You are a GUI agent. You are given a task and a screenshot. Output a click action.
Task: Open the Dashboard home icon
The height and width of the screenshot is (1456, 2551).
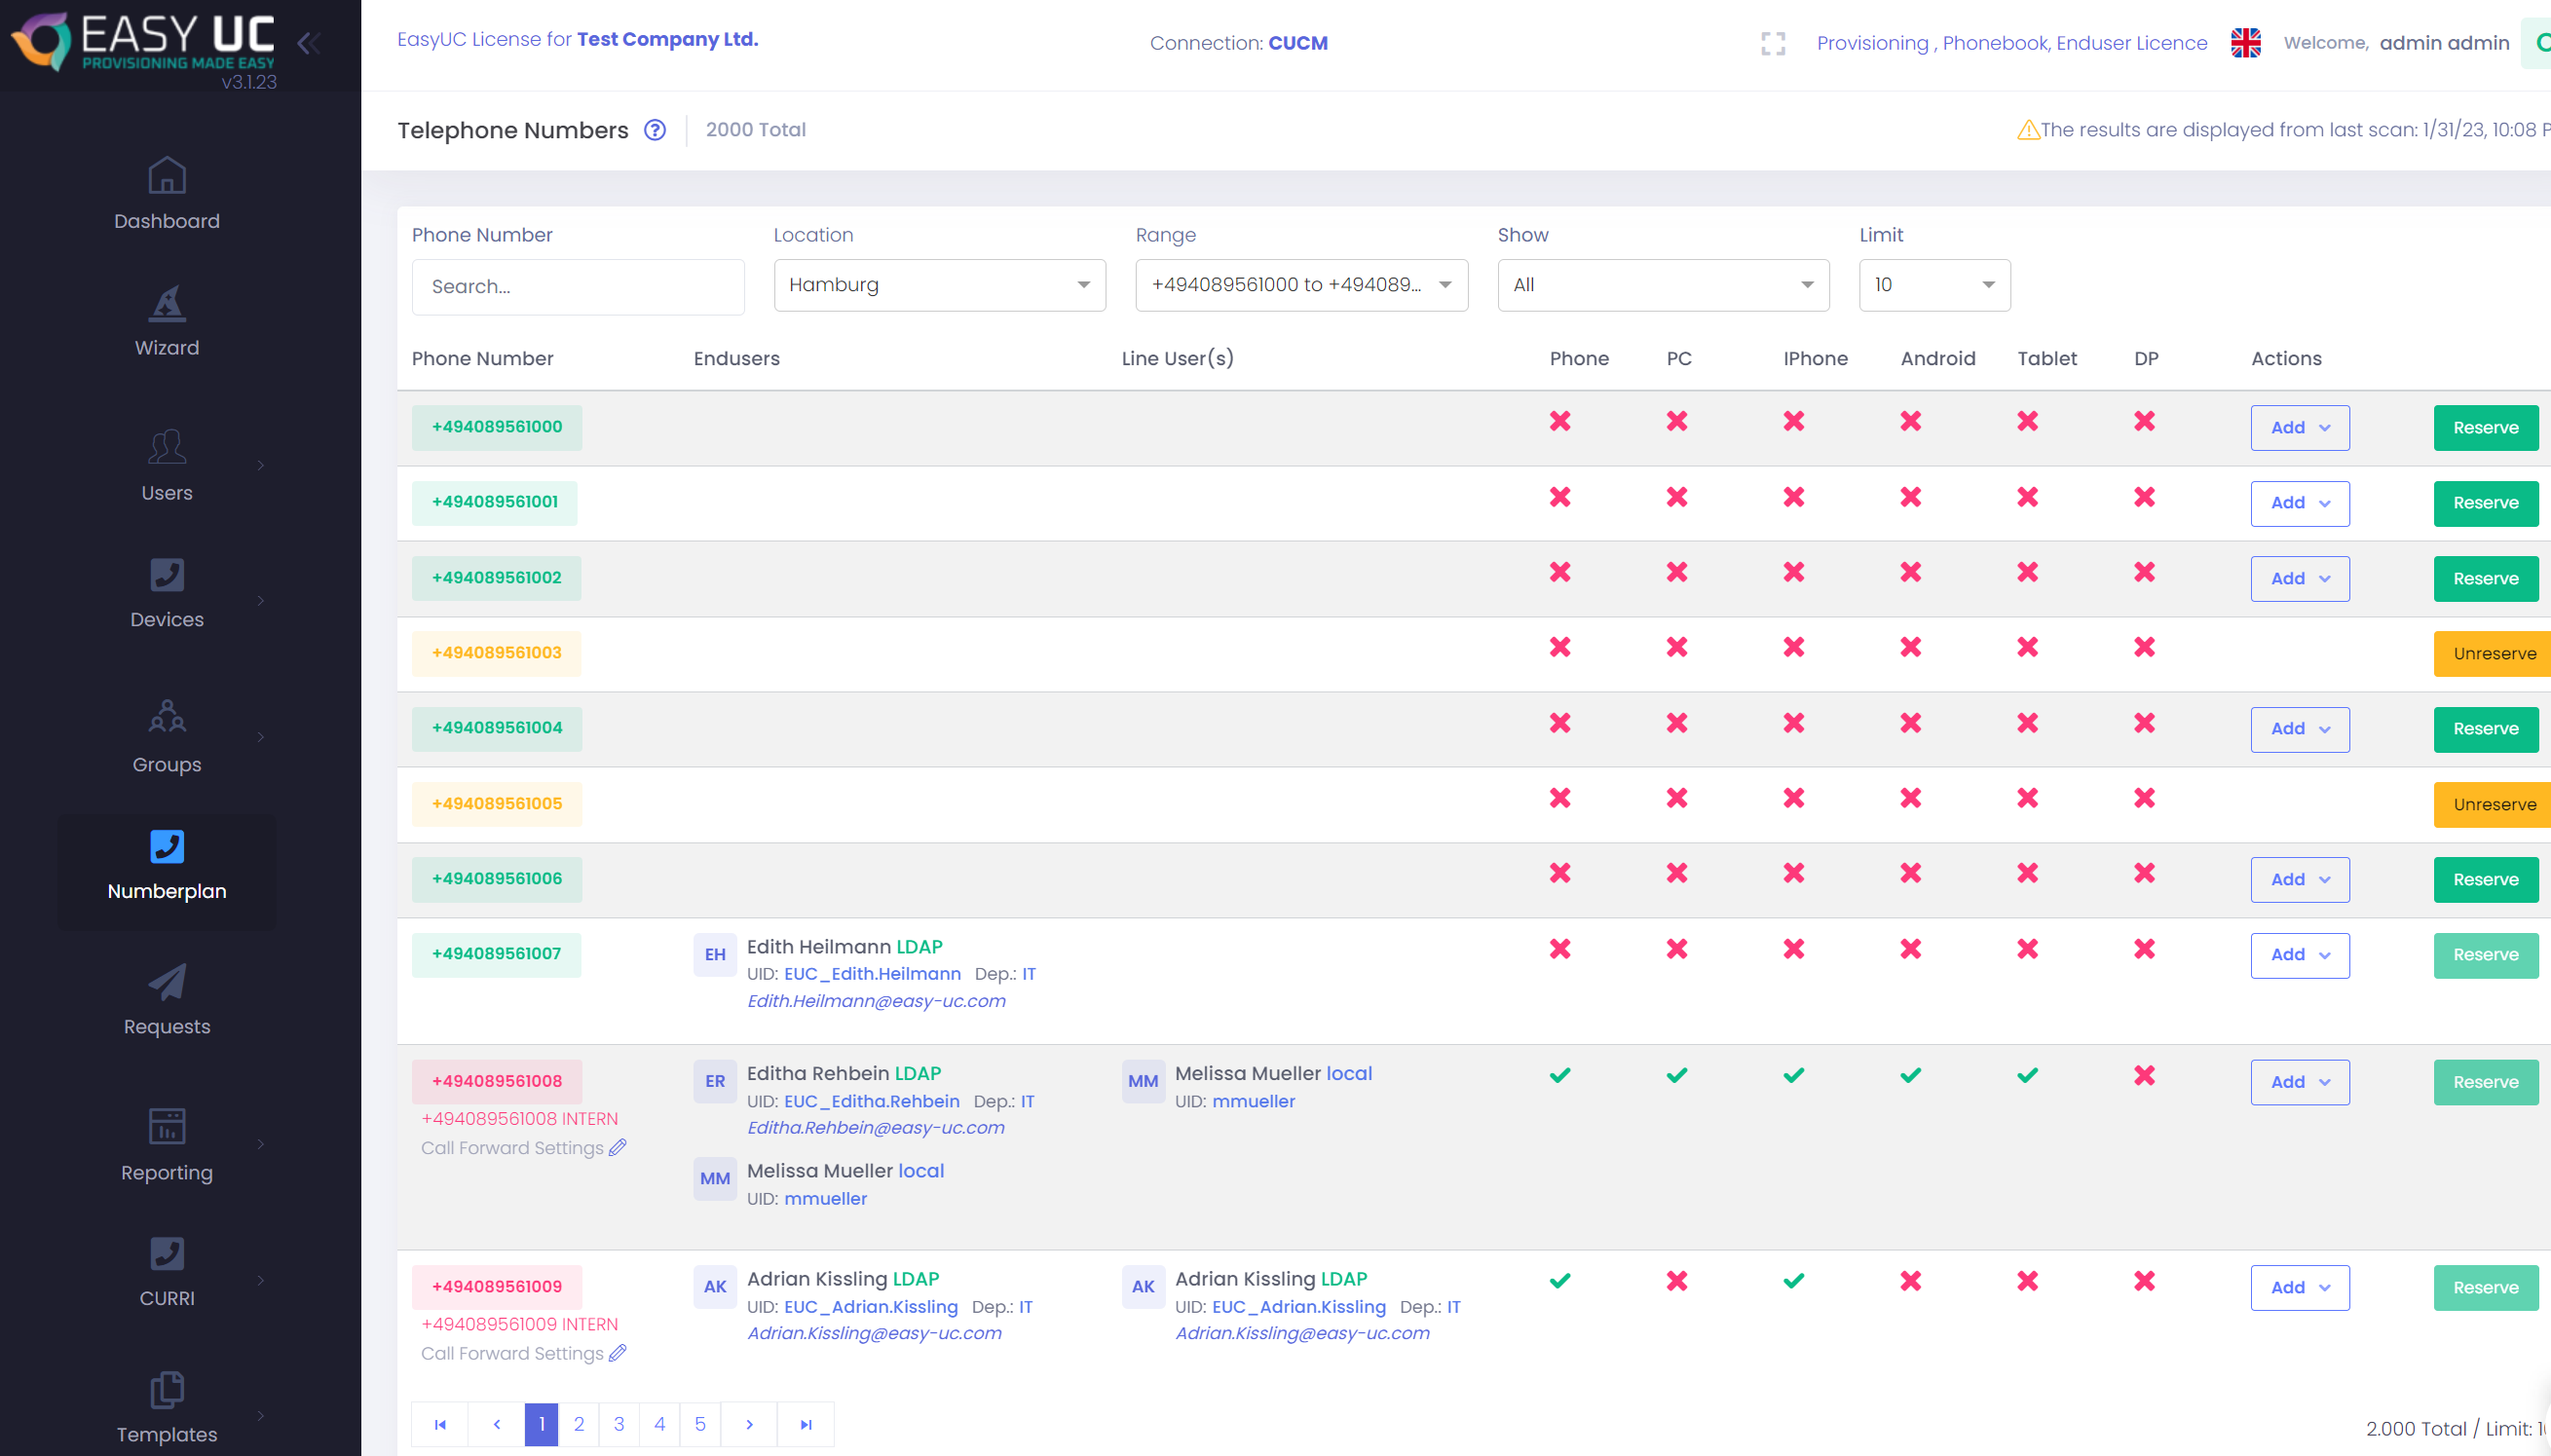tap(167, 176)
